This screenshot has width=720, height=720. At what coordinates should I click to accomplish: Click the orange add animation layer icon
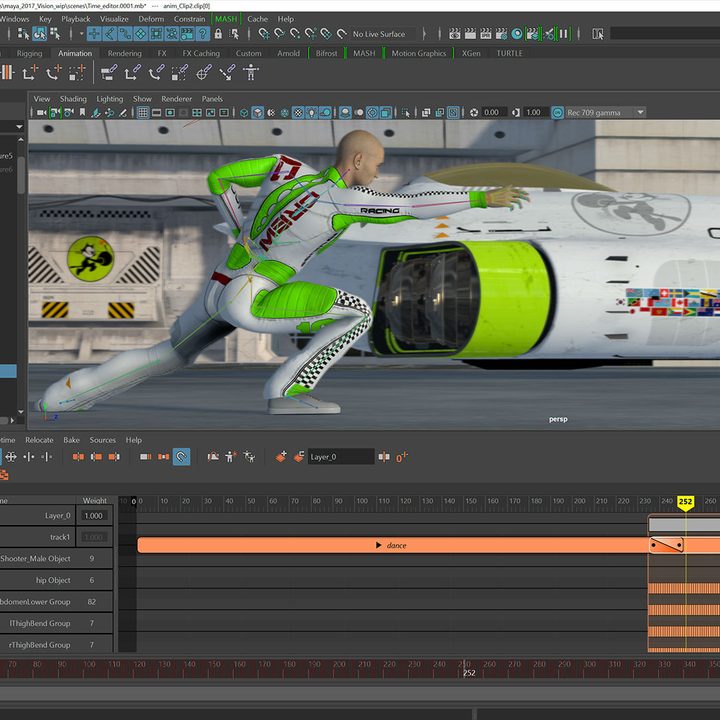coord(281,456)
